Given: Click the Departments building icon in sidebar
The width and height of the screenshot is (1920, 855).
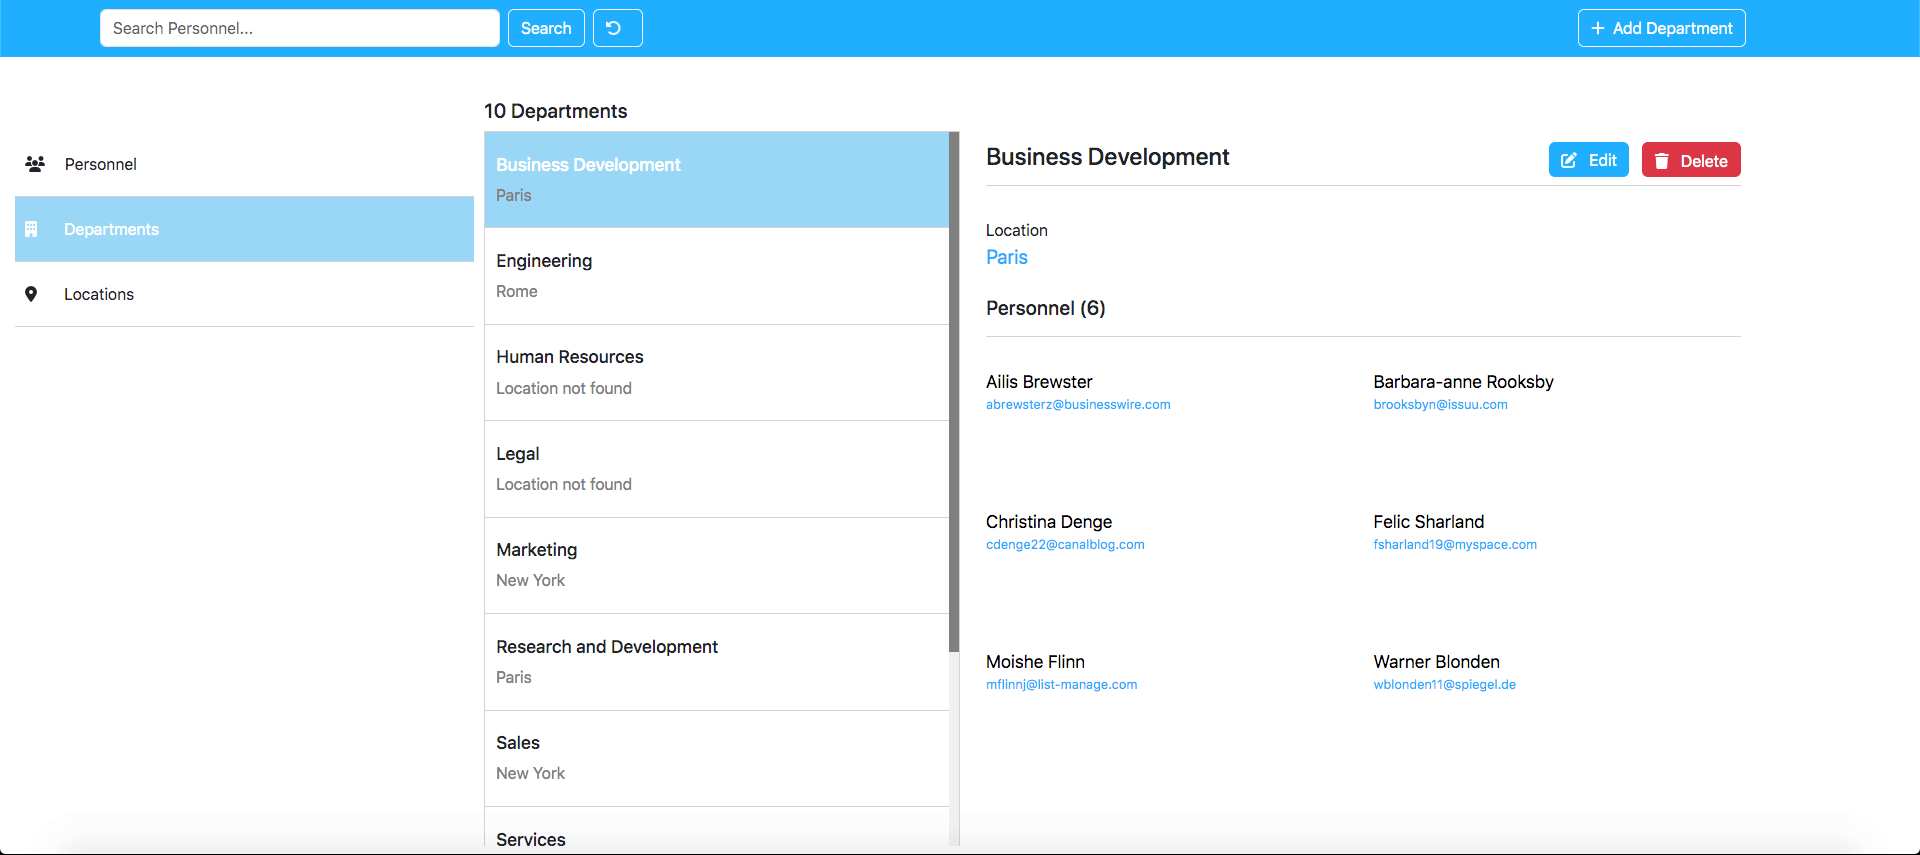Looking at the screenshot, I should tap(31, 229).
